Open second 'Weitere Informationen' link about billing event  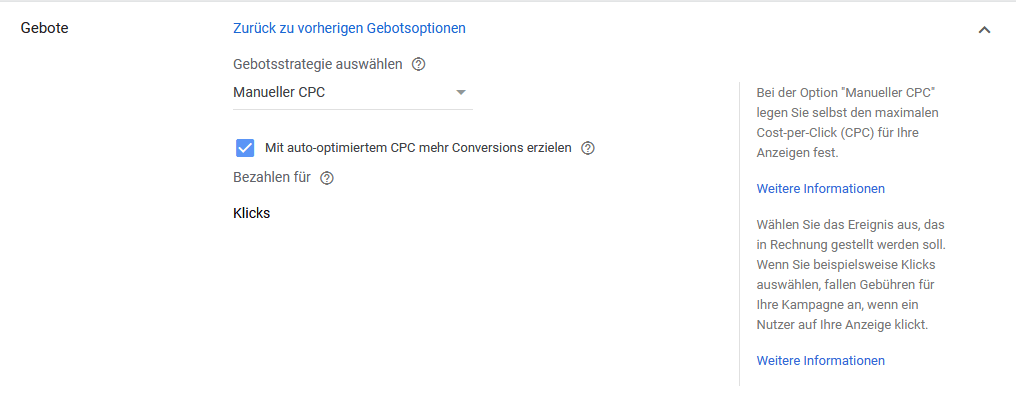tap(820, 361)
